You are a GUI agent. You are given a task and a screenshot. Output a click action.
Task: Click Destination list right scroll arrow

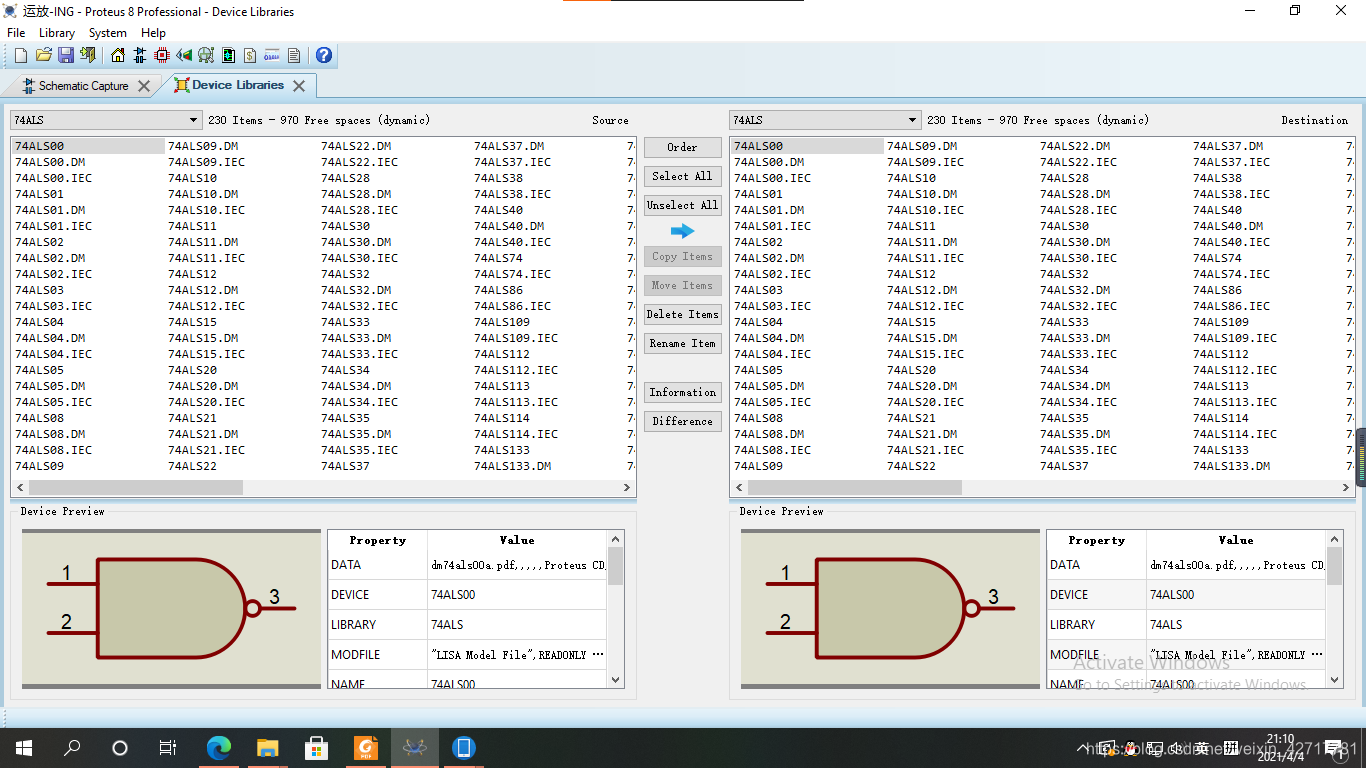pyautogui.click(x=1347, y=488)
